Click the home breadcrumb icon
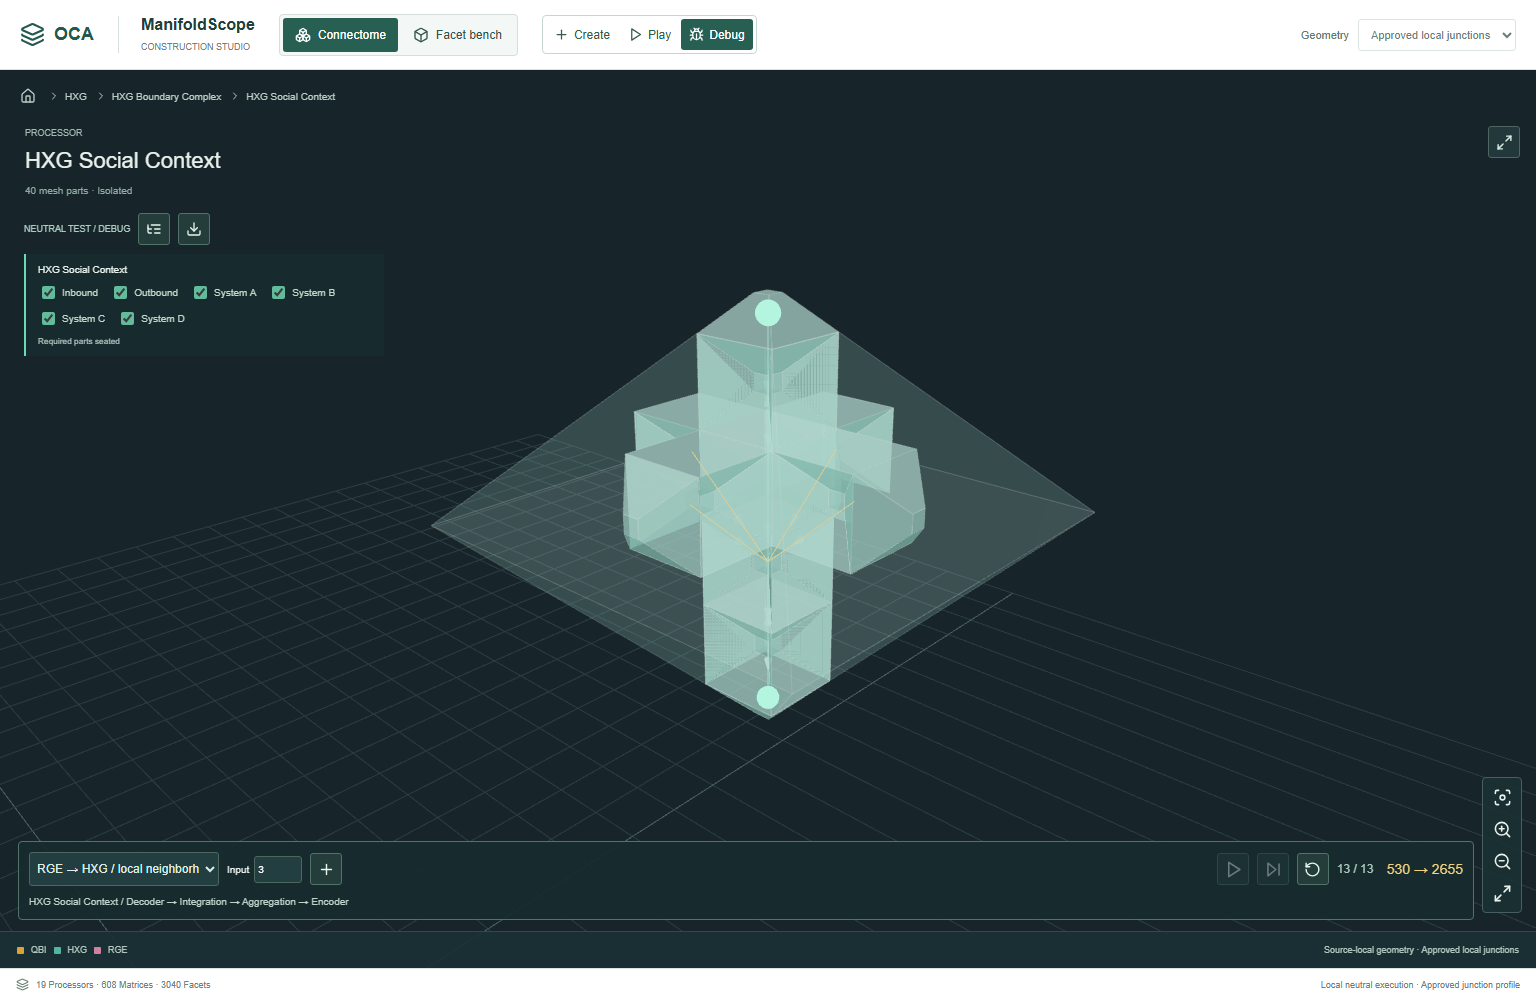This screenshot has height=1000, width=1536. coord(28,96)
